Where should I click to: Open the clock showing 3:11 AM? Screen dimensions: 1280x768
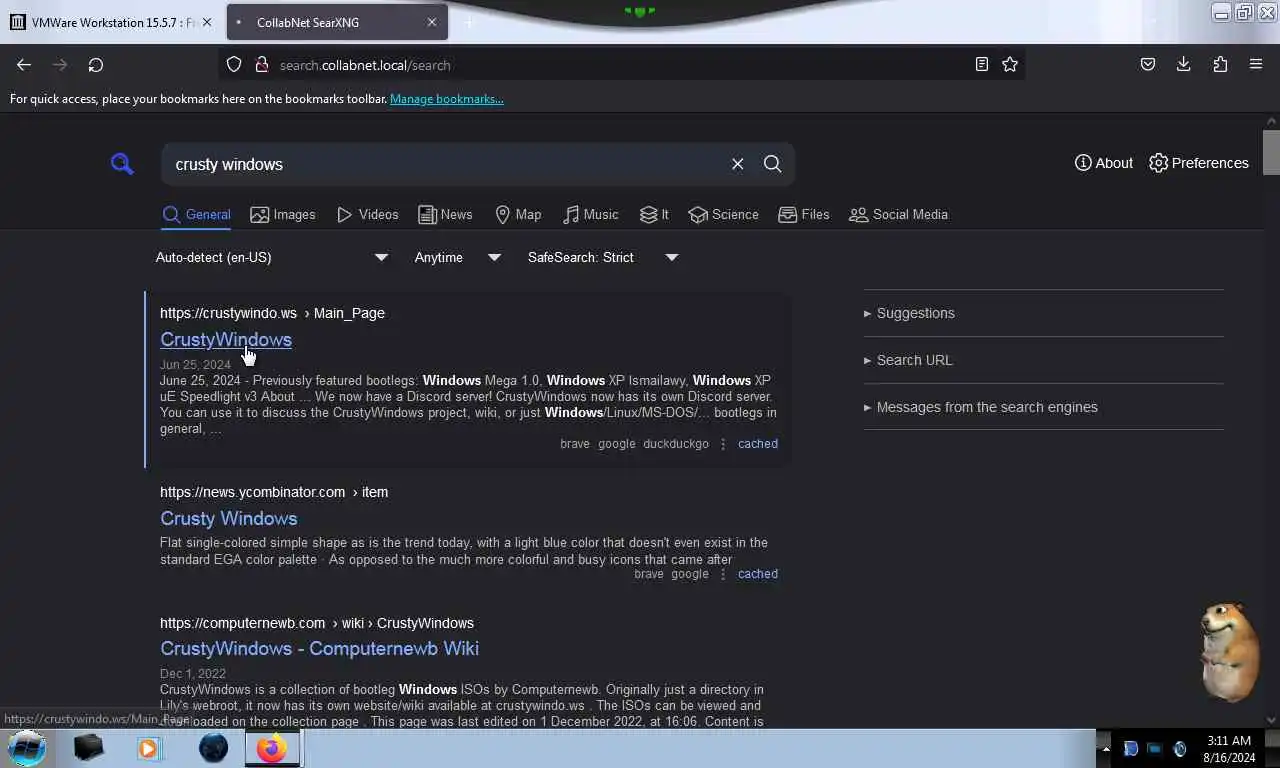tap(1229, 749)
